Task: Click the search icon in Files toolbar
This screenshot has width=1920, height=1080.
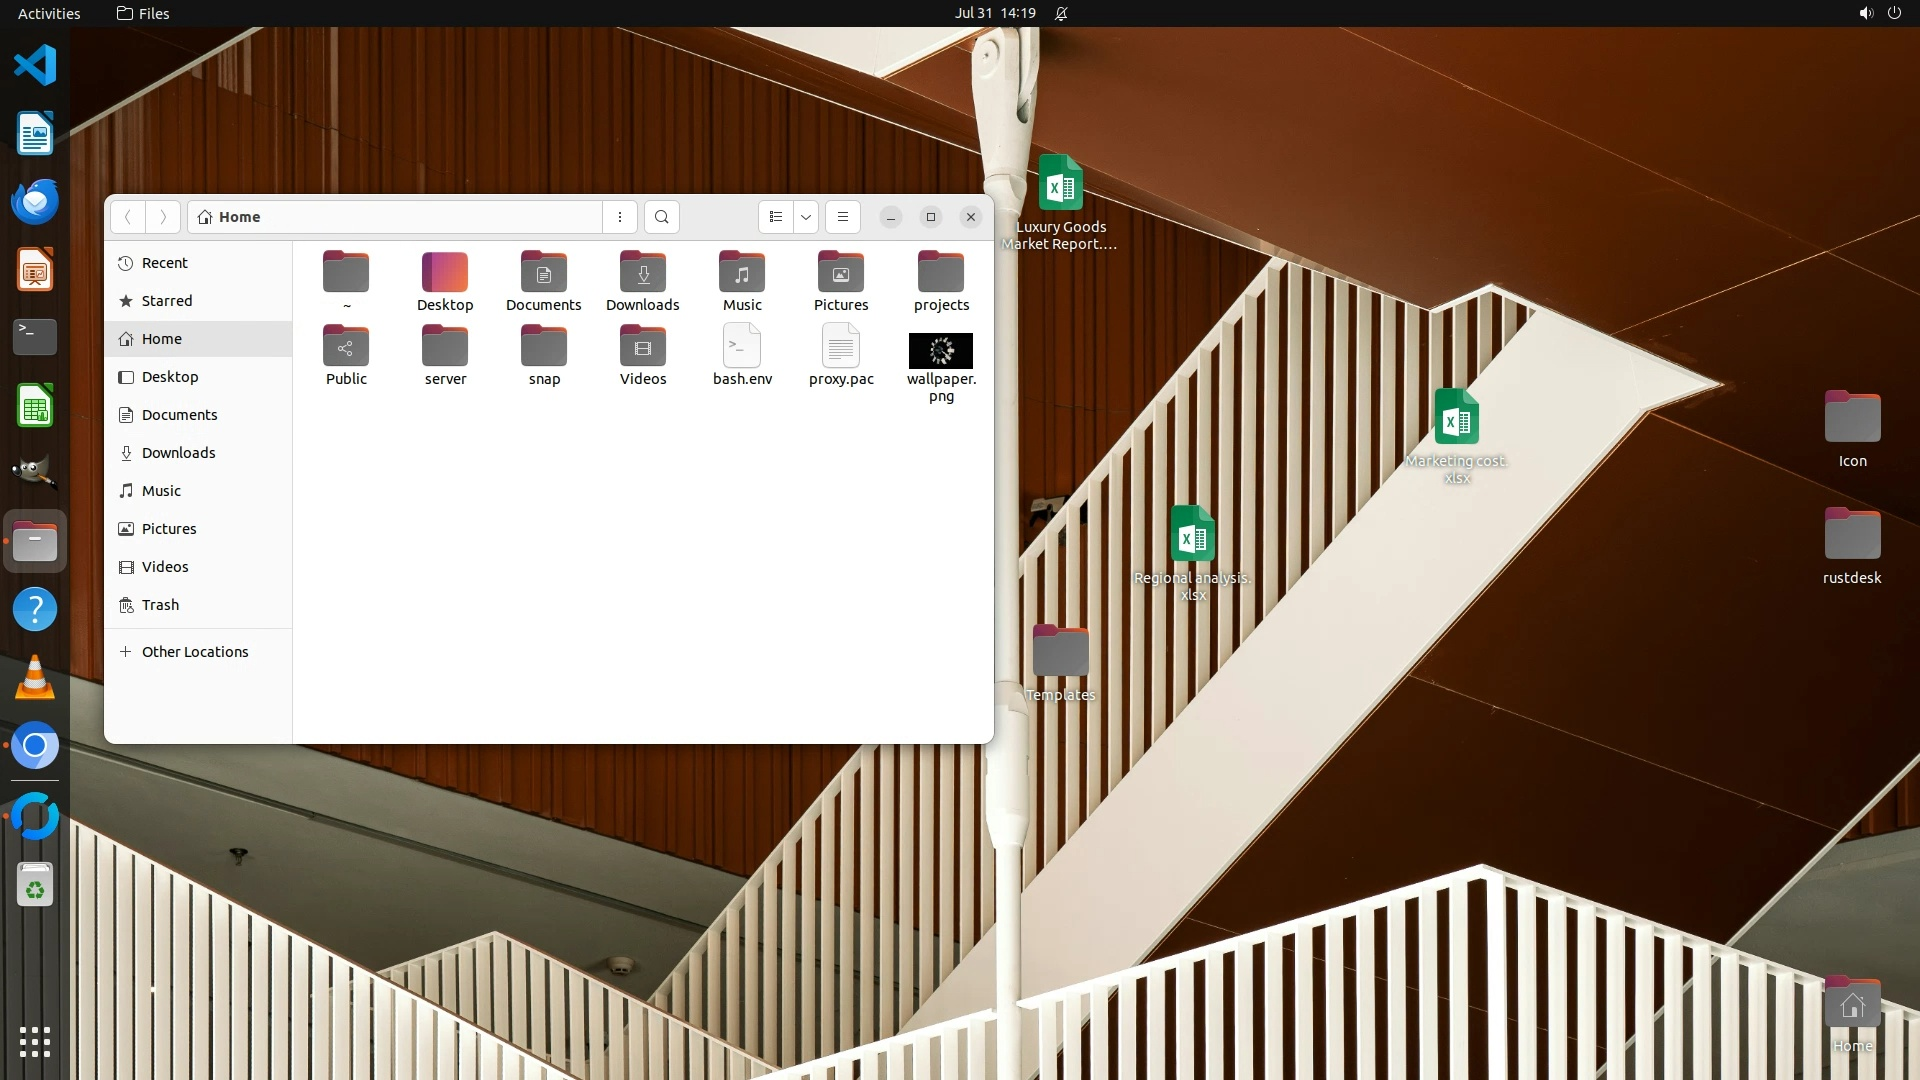Action: (661, 217)
